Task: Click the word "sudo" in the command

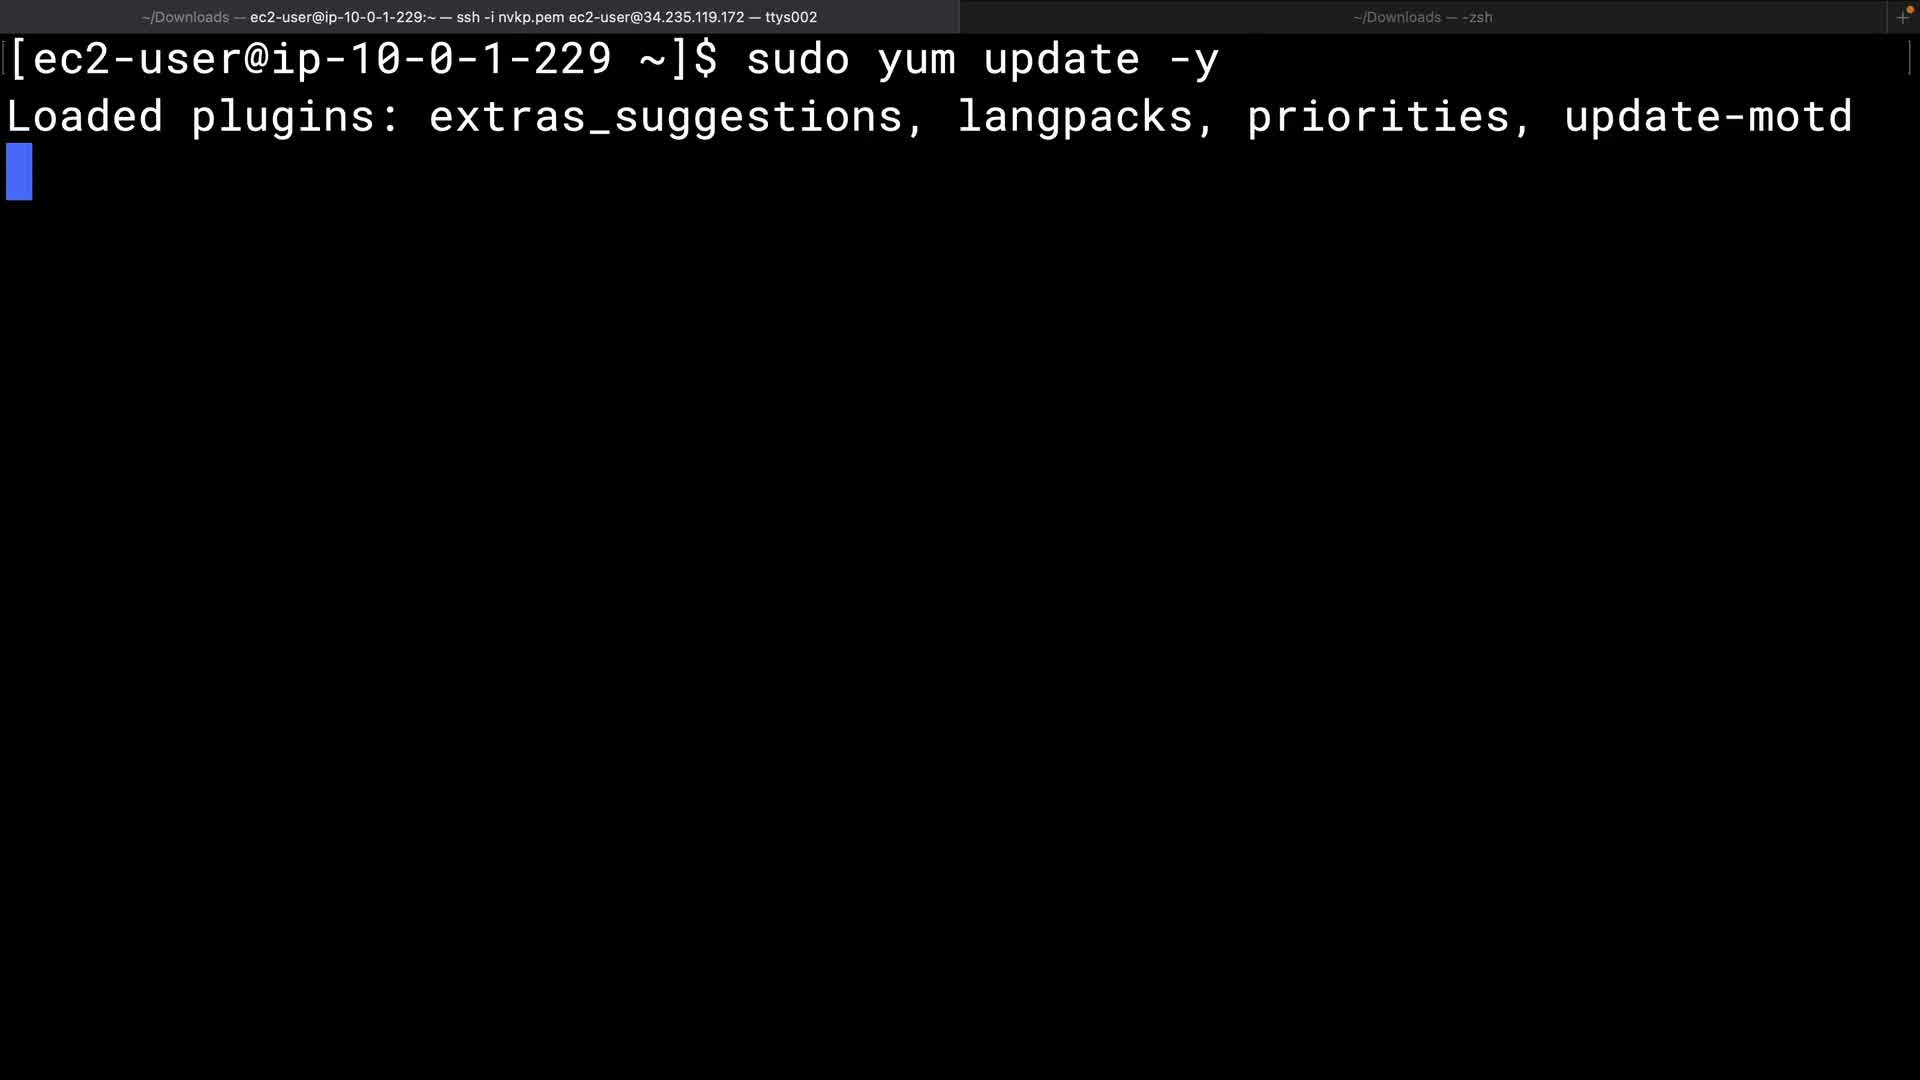Action: coord(798,60)
